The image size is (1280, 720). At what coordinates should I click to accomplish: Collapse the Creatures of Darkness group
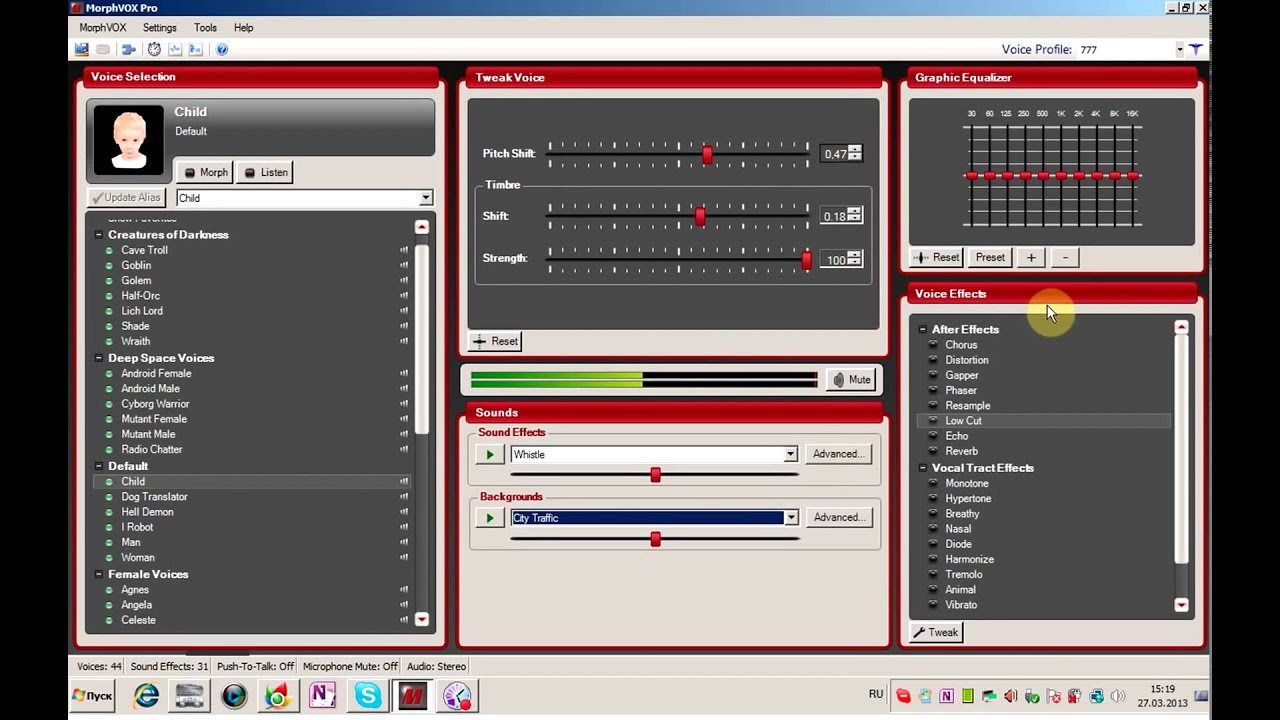tap(98, 235)
